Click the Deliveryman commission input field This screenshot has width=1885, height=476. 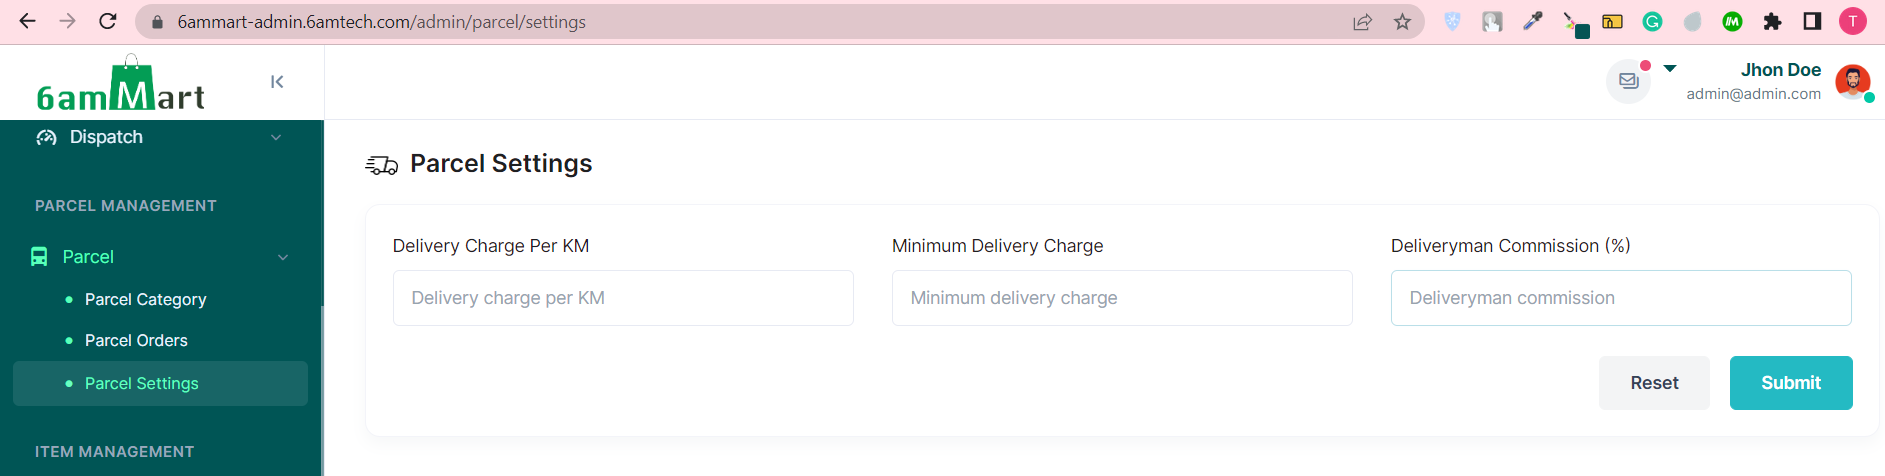(x=1621, y=298)
